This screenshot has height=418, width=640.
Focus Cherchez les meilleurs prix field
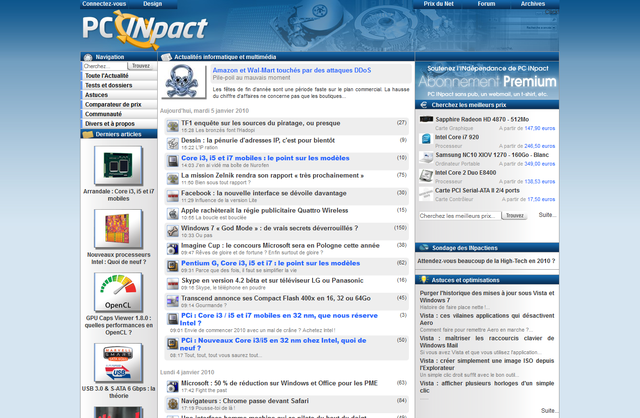[x=459, y=216]
